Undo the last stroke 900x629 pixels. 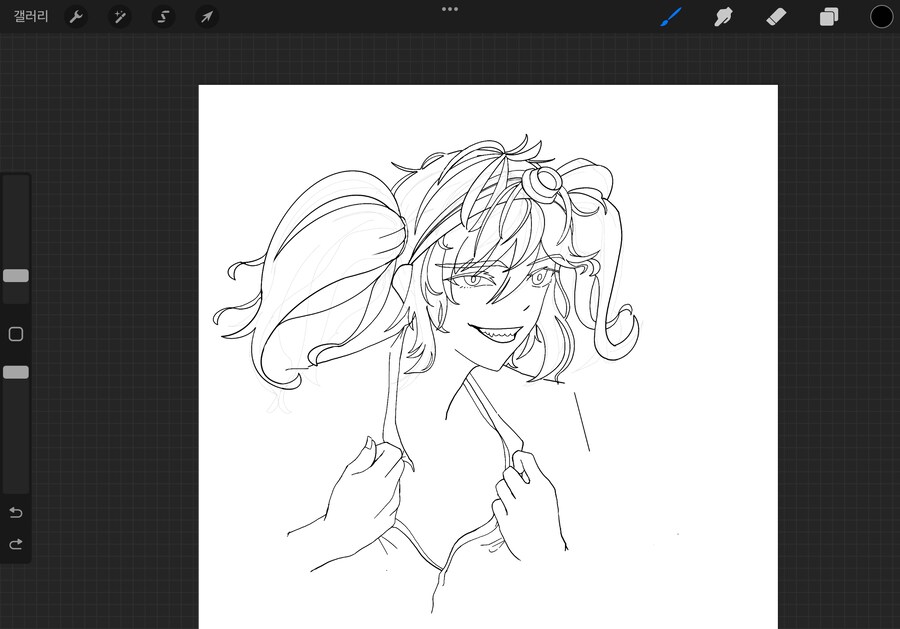(x=16, y=512)
